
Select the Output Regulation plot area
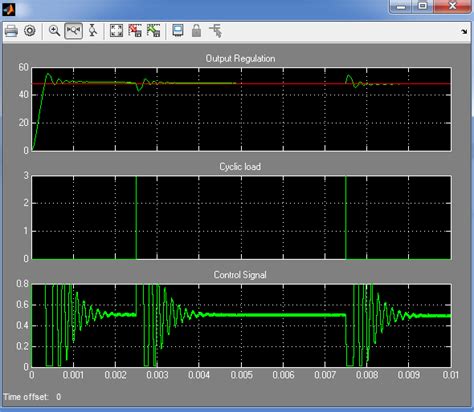[241, 109]
